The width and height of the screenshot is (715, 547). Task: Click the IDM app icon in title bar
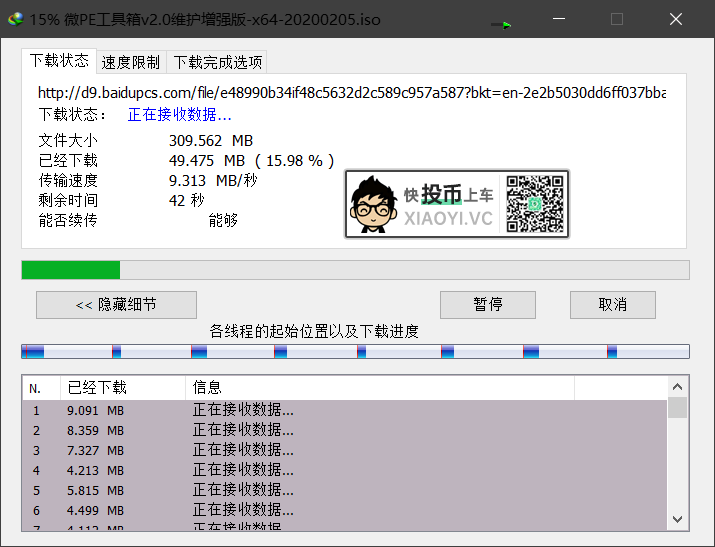(x=14, y=19)
